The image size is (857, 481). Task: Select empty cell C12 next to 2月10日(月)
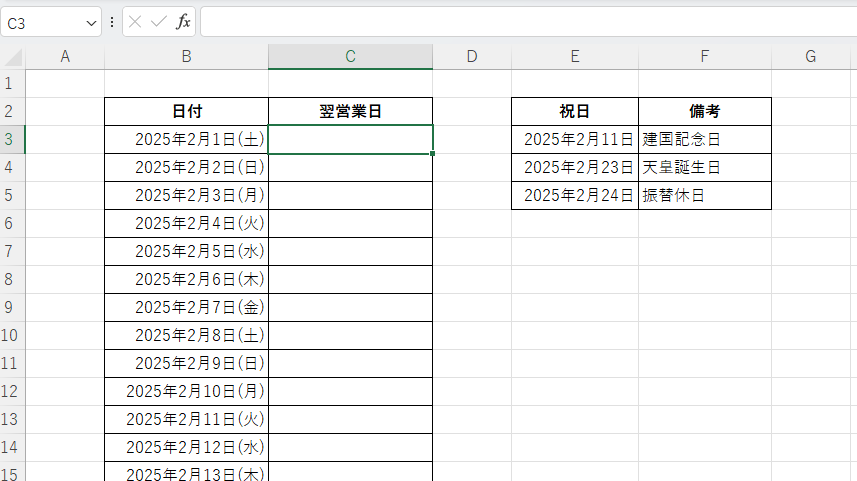[350, 391]
